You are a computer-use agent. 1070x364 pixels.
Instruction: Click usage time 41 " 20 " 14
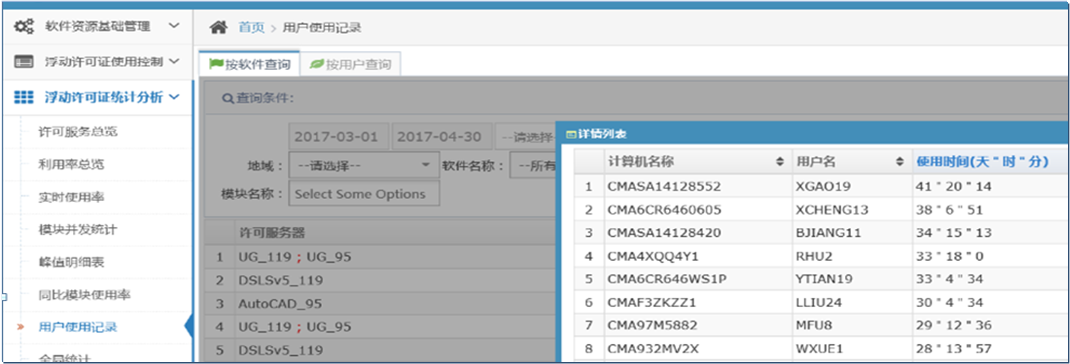[x=954, y=186]
